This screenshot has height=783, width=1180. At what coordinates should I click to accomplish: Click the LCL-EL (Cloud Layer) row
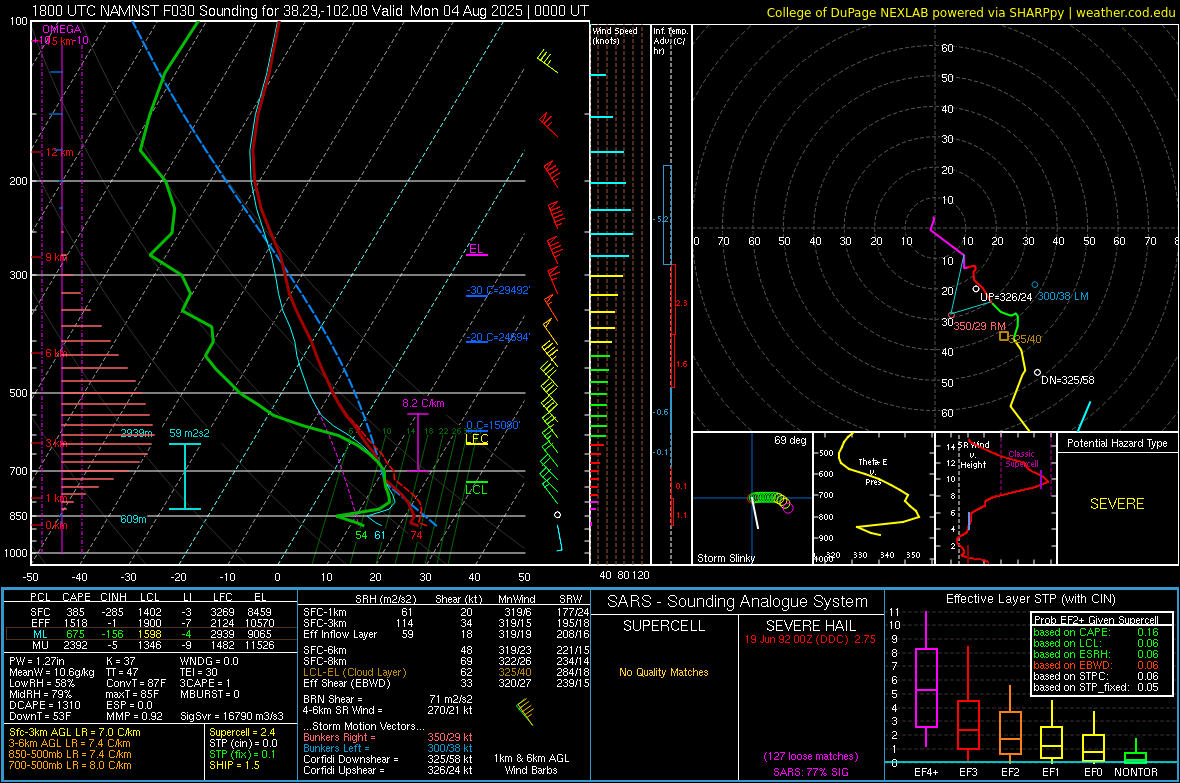click(x=446, y=672)
